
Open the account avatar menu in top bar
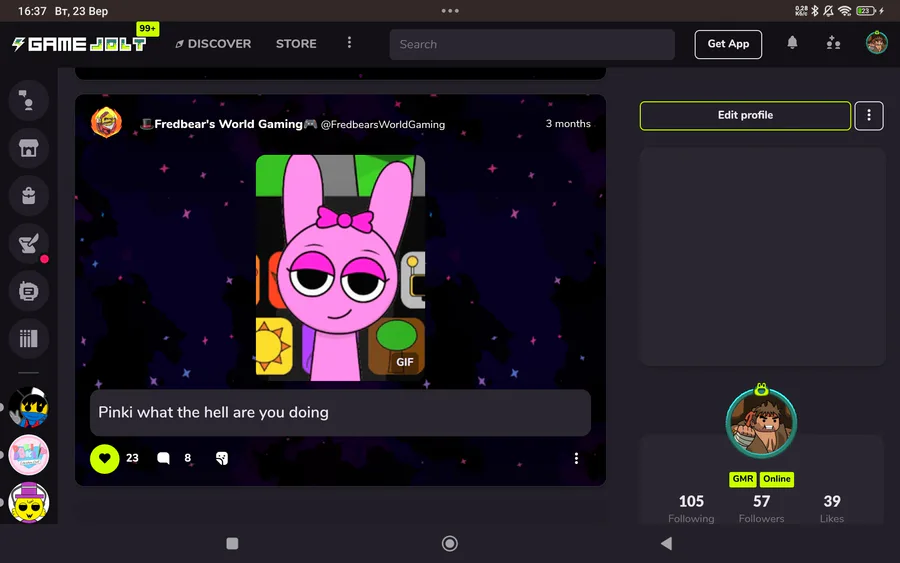coord(876,43)
